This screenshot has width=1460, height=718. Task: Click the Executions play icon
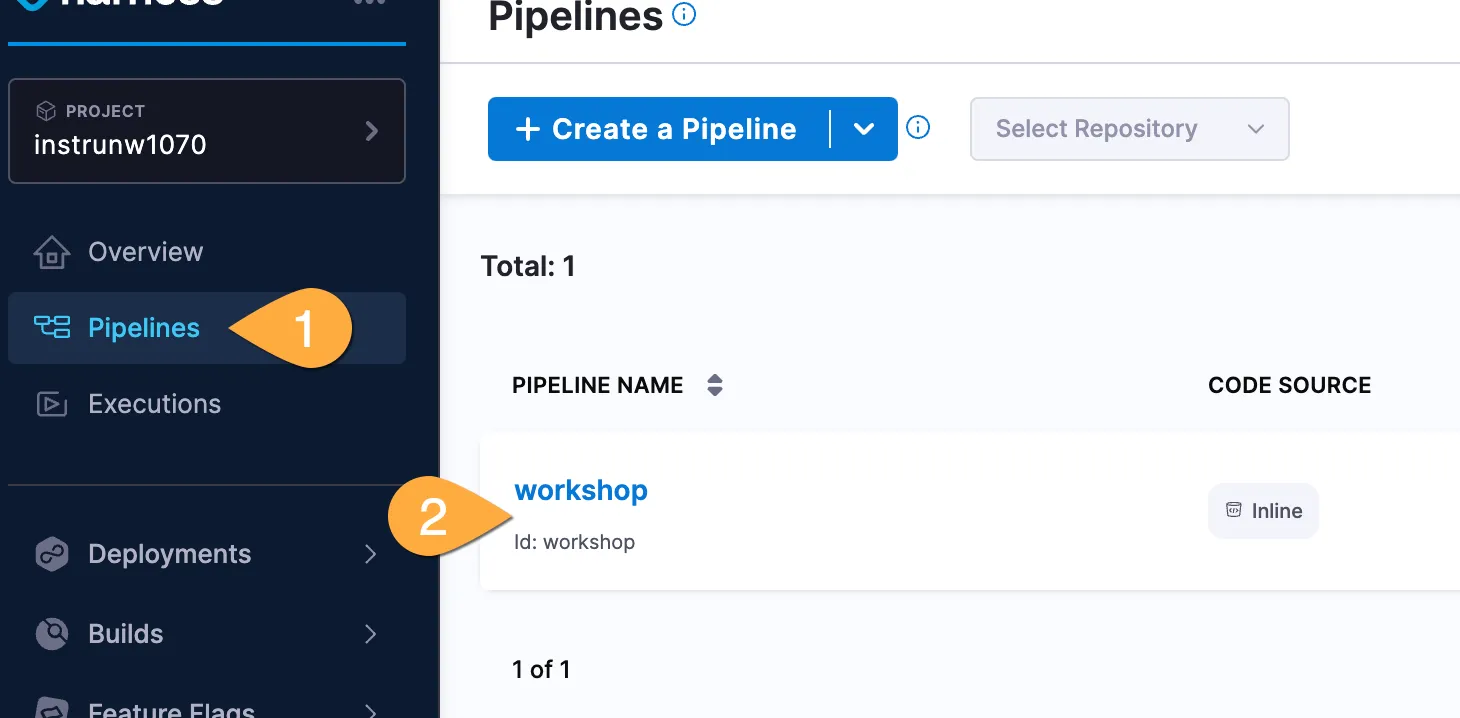(x=52, y=404)
